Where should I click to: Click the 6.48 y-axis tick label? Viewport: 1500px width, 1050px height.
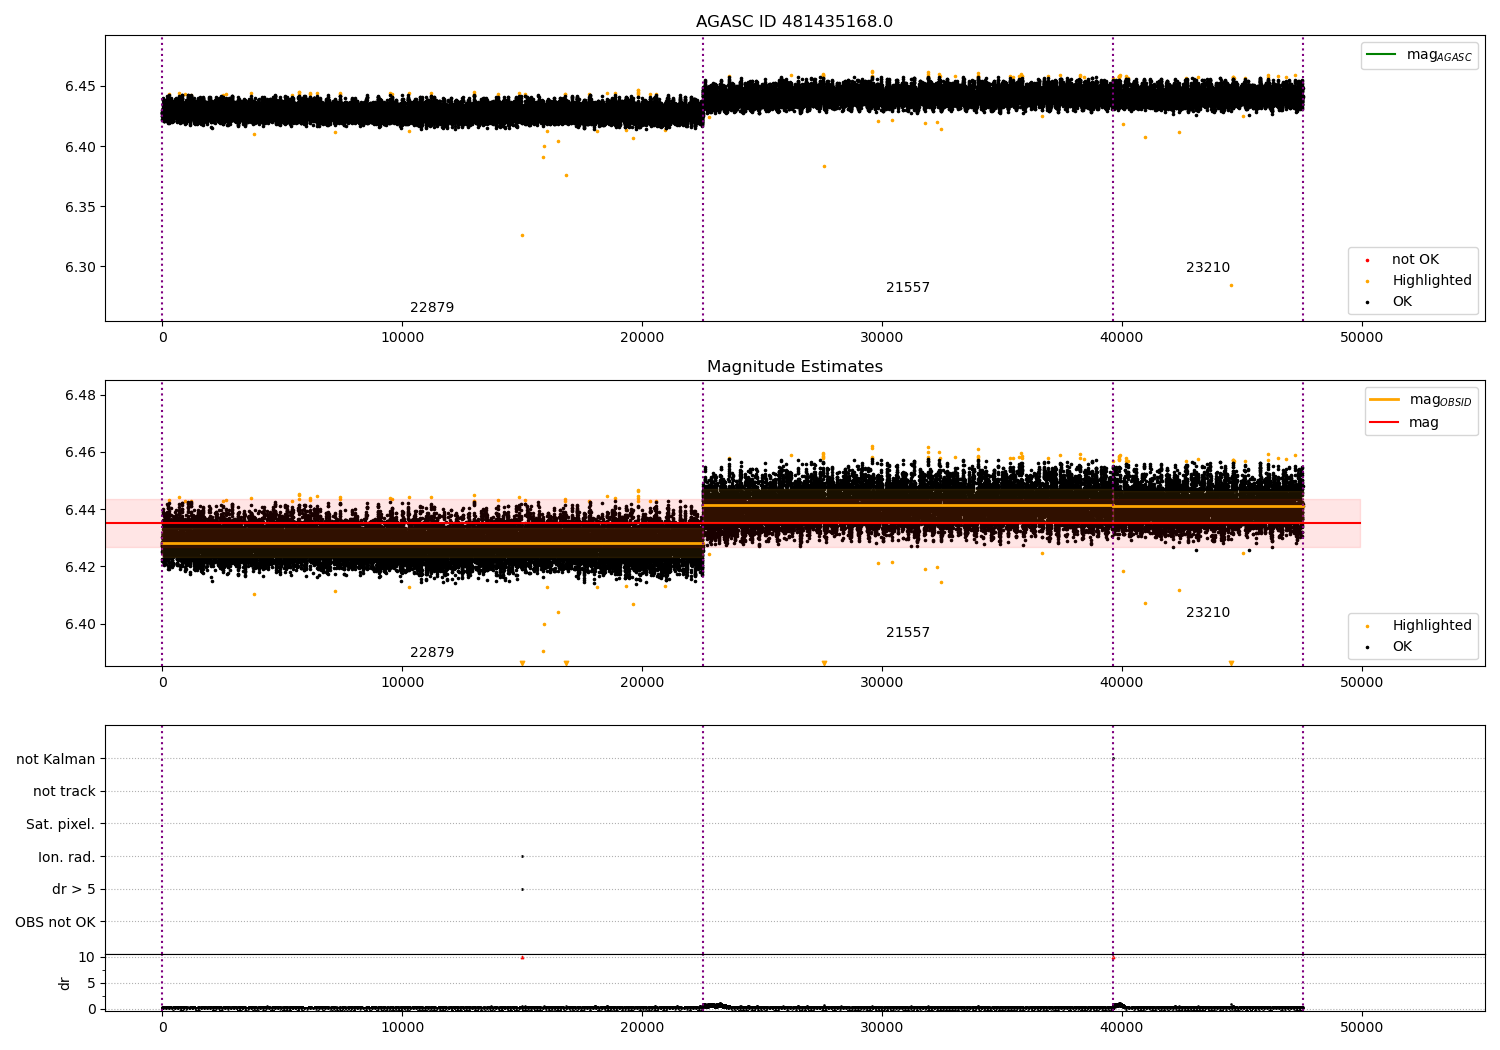(x=80, y=395)
